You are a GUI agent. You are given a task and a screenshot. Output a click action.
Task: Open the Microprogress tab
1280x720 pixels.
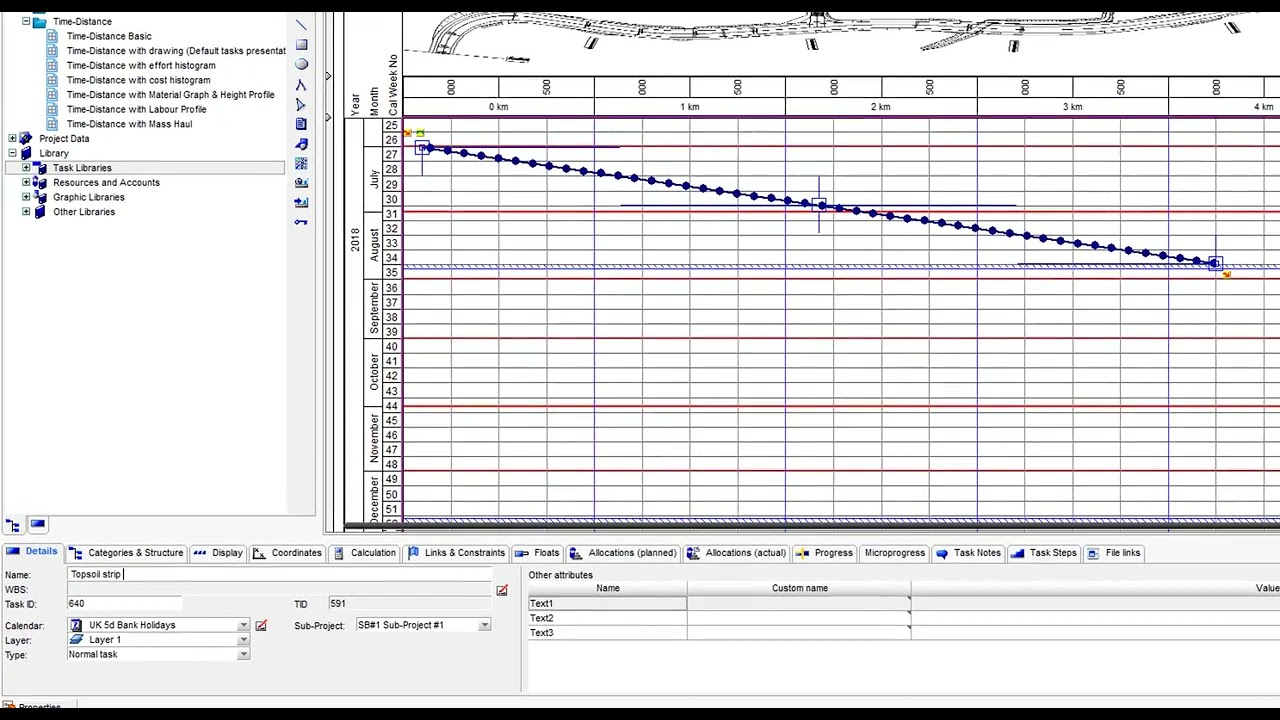coord(895,553)
